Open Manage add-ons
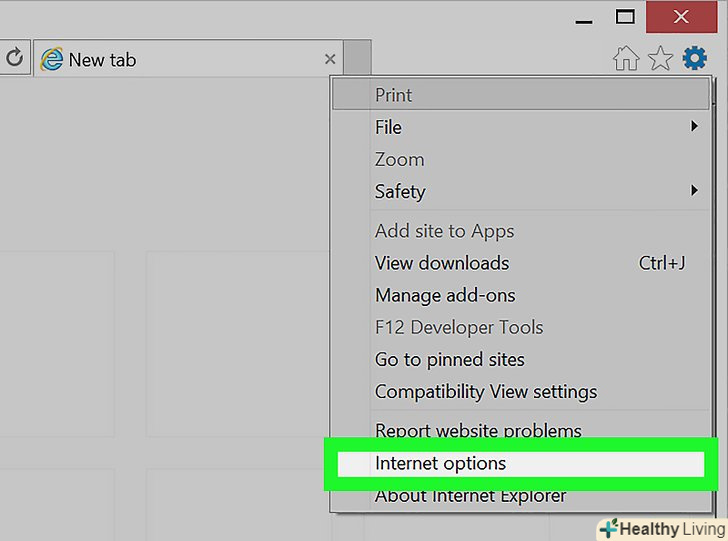The width and height of the screenshot is (728, 541). pos(520,295)
